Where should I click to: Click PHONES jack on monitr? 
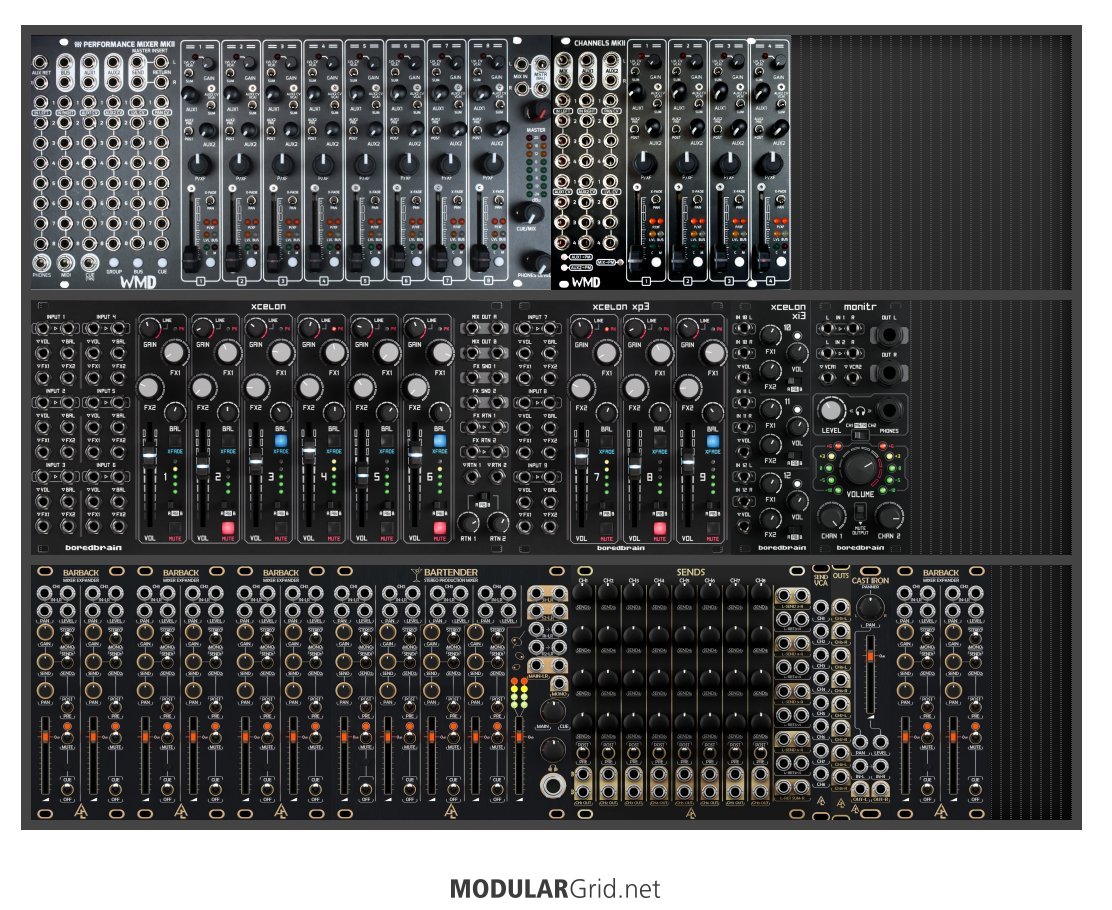pyautogui.click(x=889, y=410)
